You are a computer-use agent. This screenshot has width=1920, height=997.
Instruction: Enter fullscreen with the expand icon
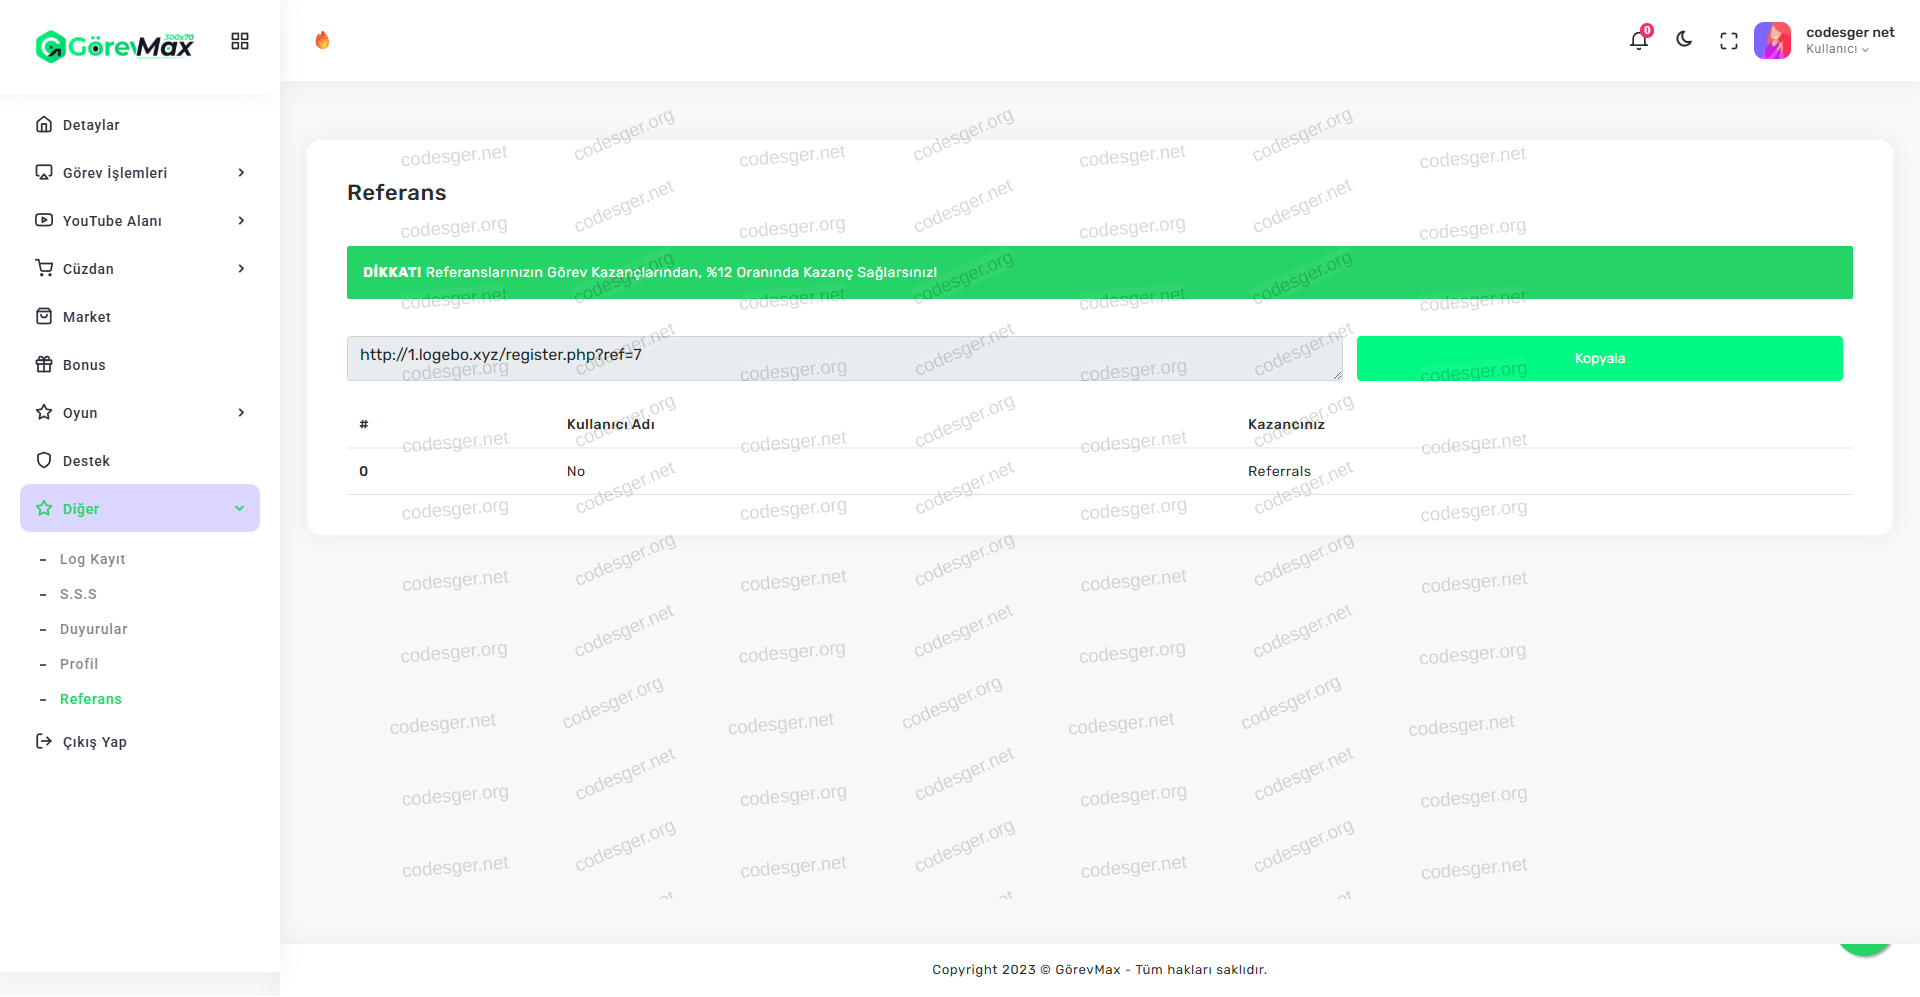1729,41
